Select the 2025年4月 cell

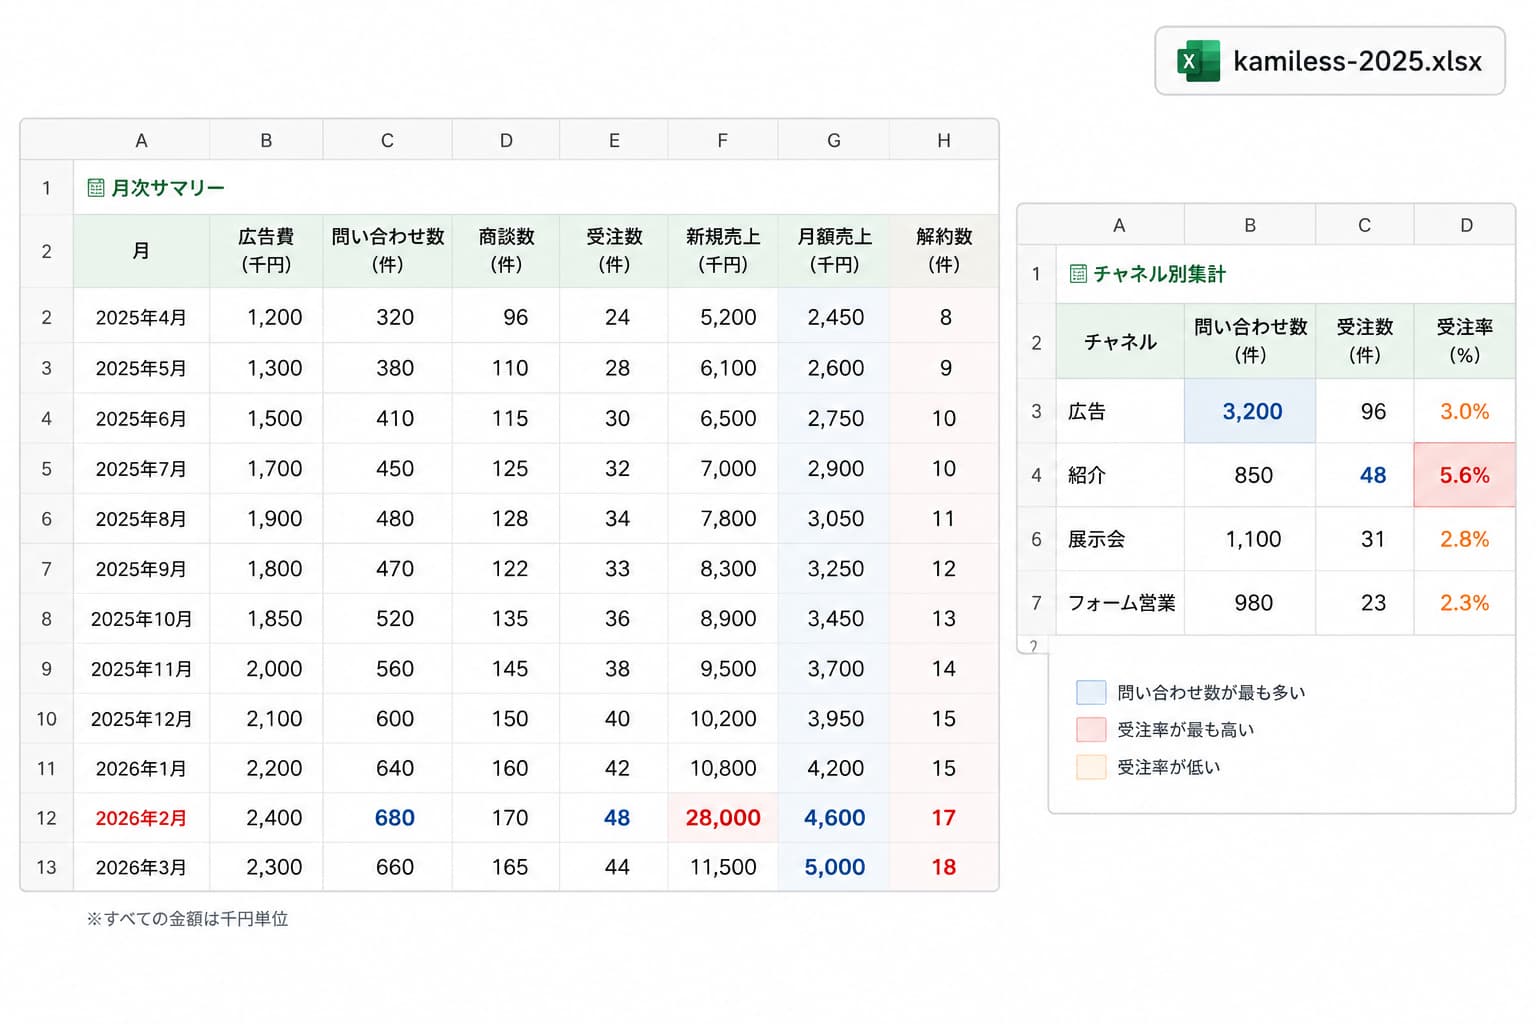click(x=142, y=317)
